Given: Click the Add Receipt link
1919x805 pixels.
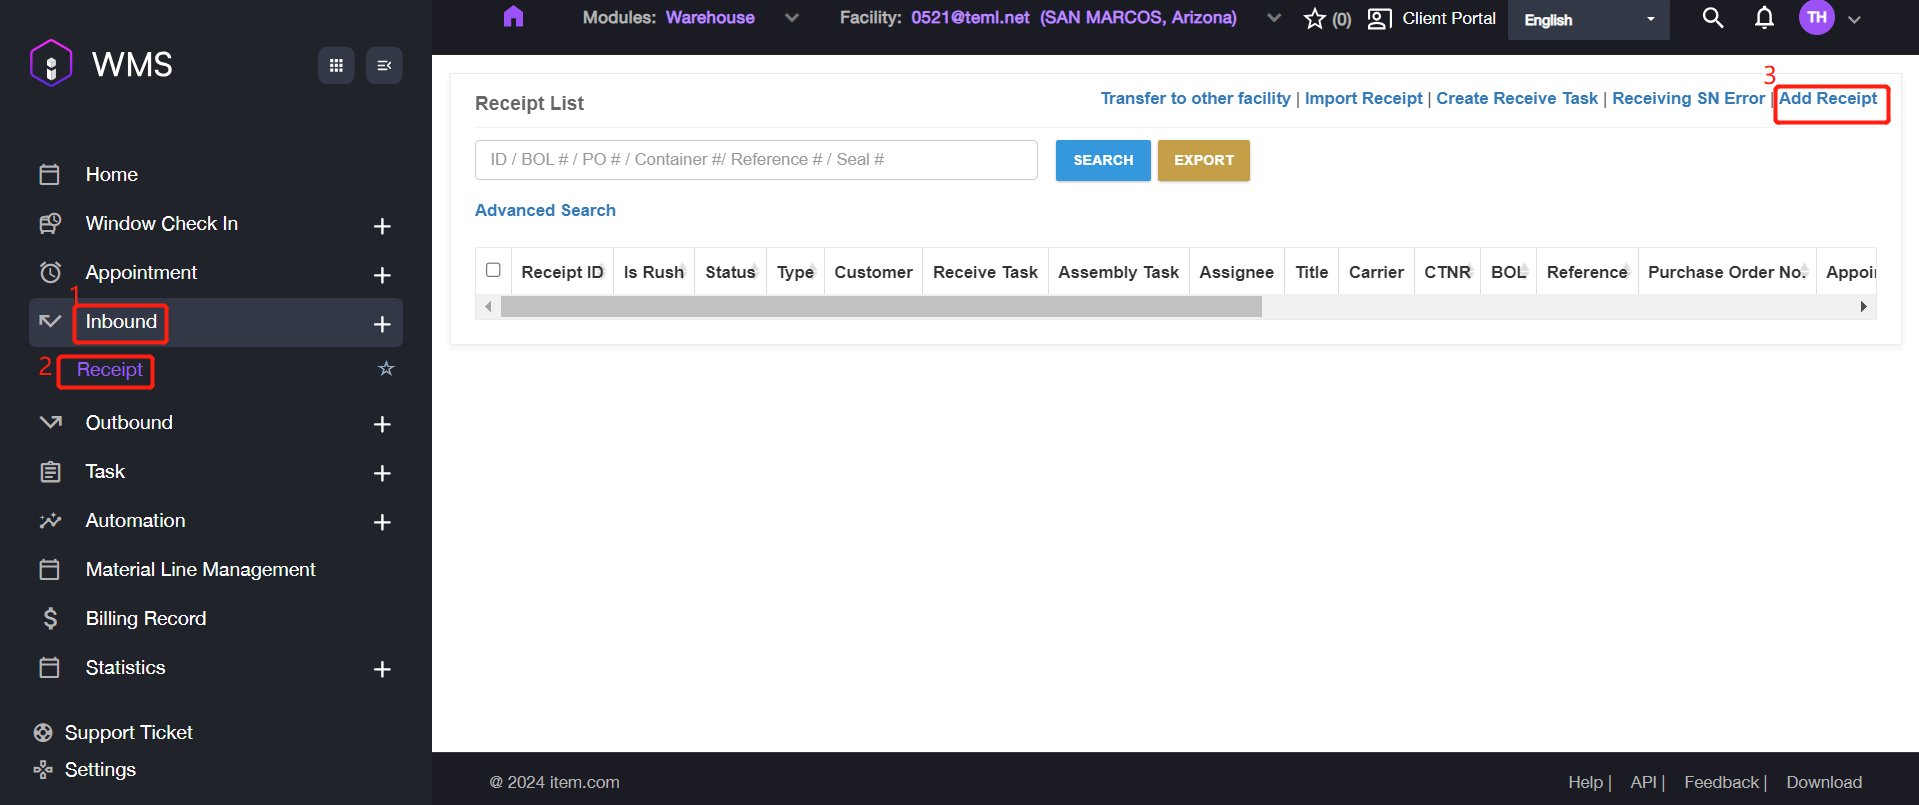Looking at the screenshot, I should click(x=1827, y=99).
